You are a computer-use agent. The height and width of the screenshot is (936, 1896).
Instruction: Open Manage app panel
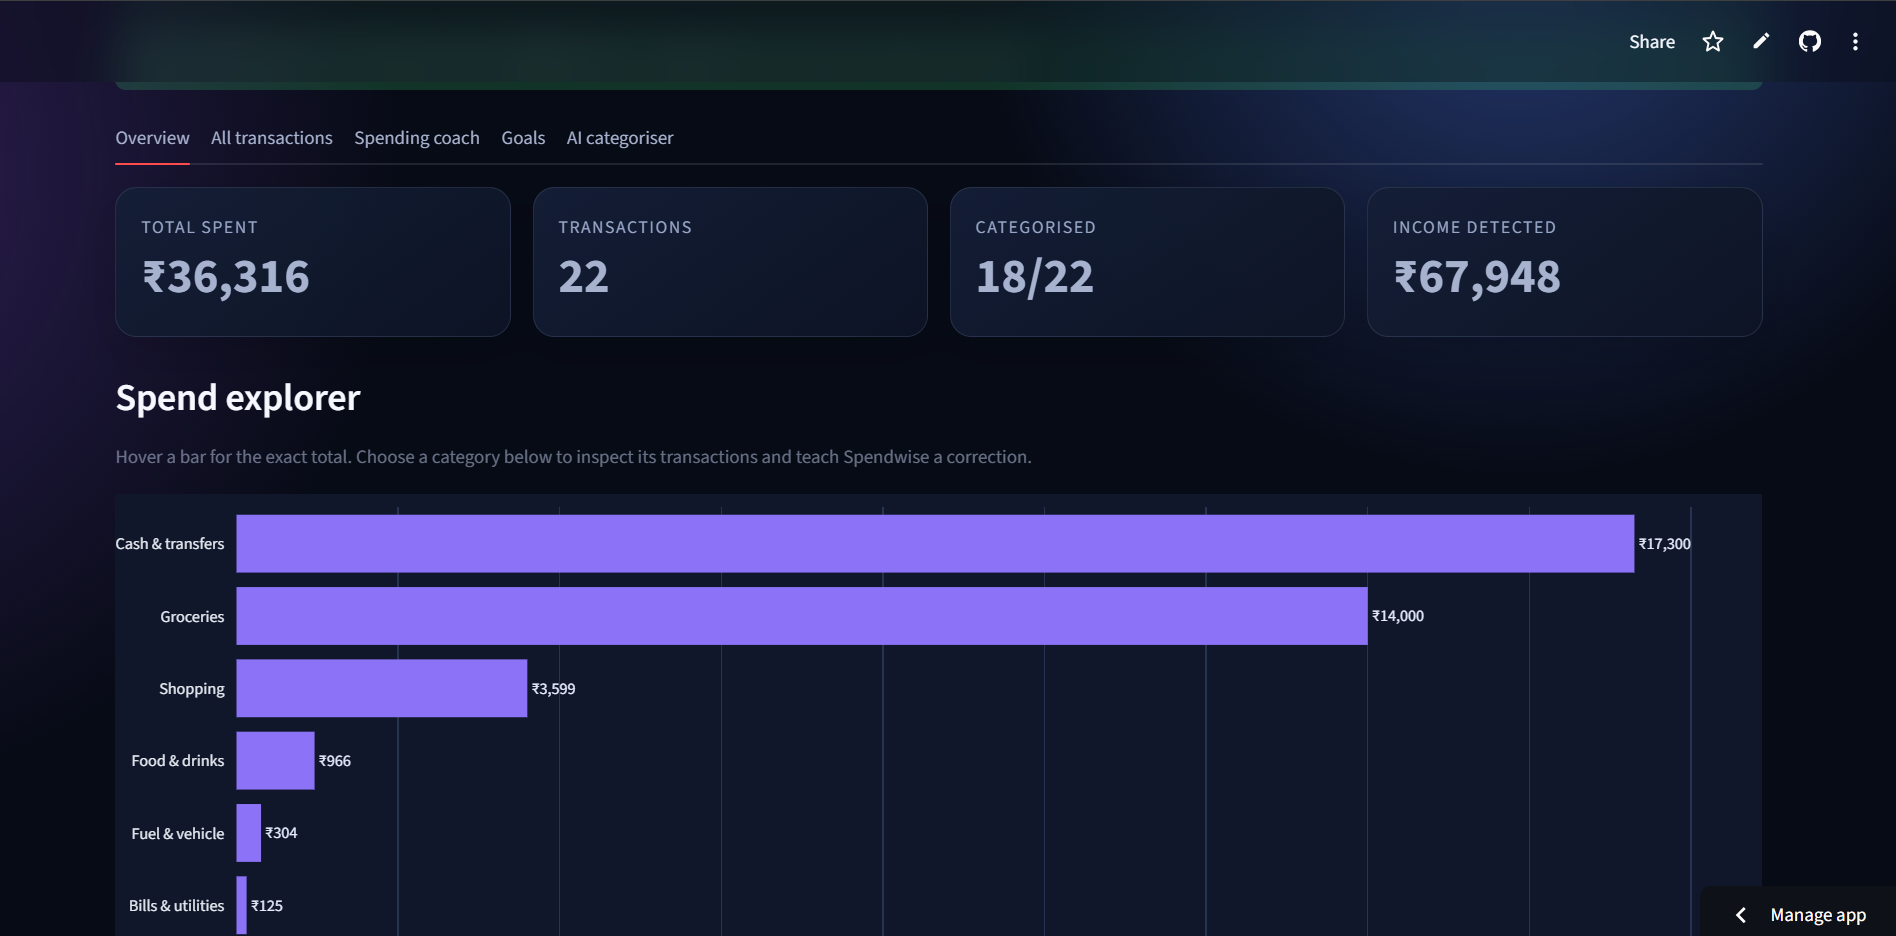(1817, 915)
